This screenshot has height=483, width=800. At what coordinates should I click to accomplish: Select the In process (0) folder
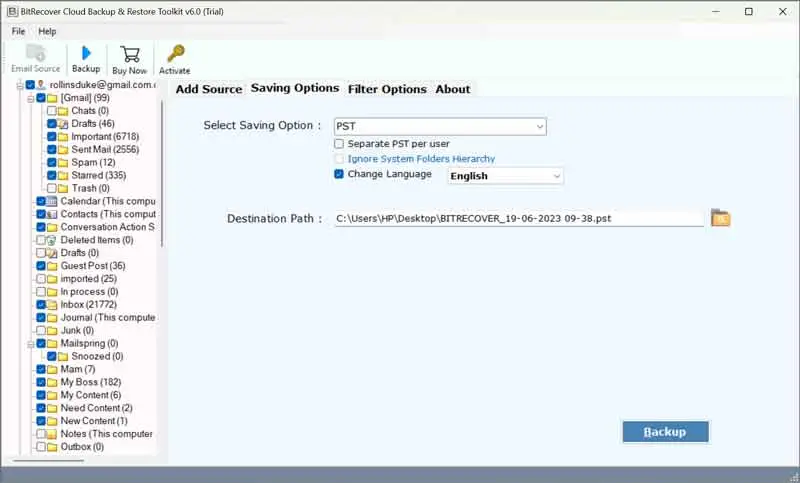(89, 292)
